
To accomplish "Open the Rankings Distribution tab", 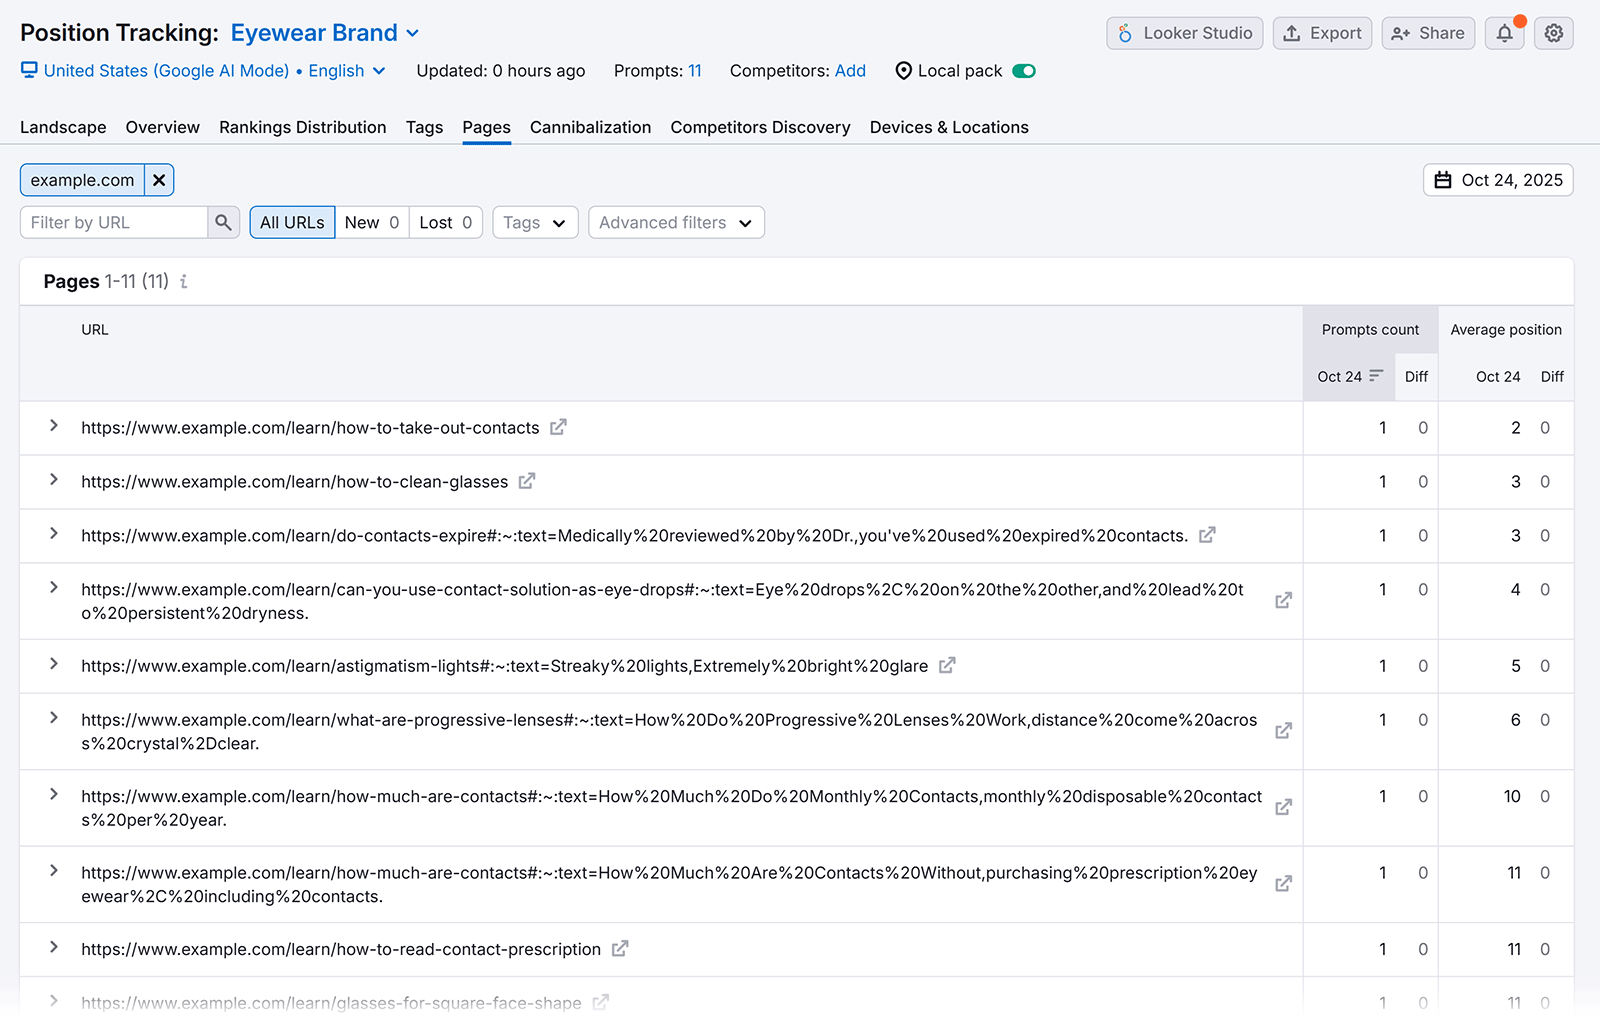I will [x=302, y=127].
